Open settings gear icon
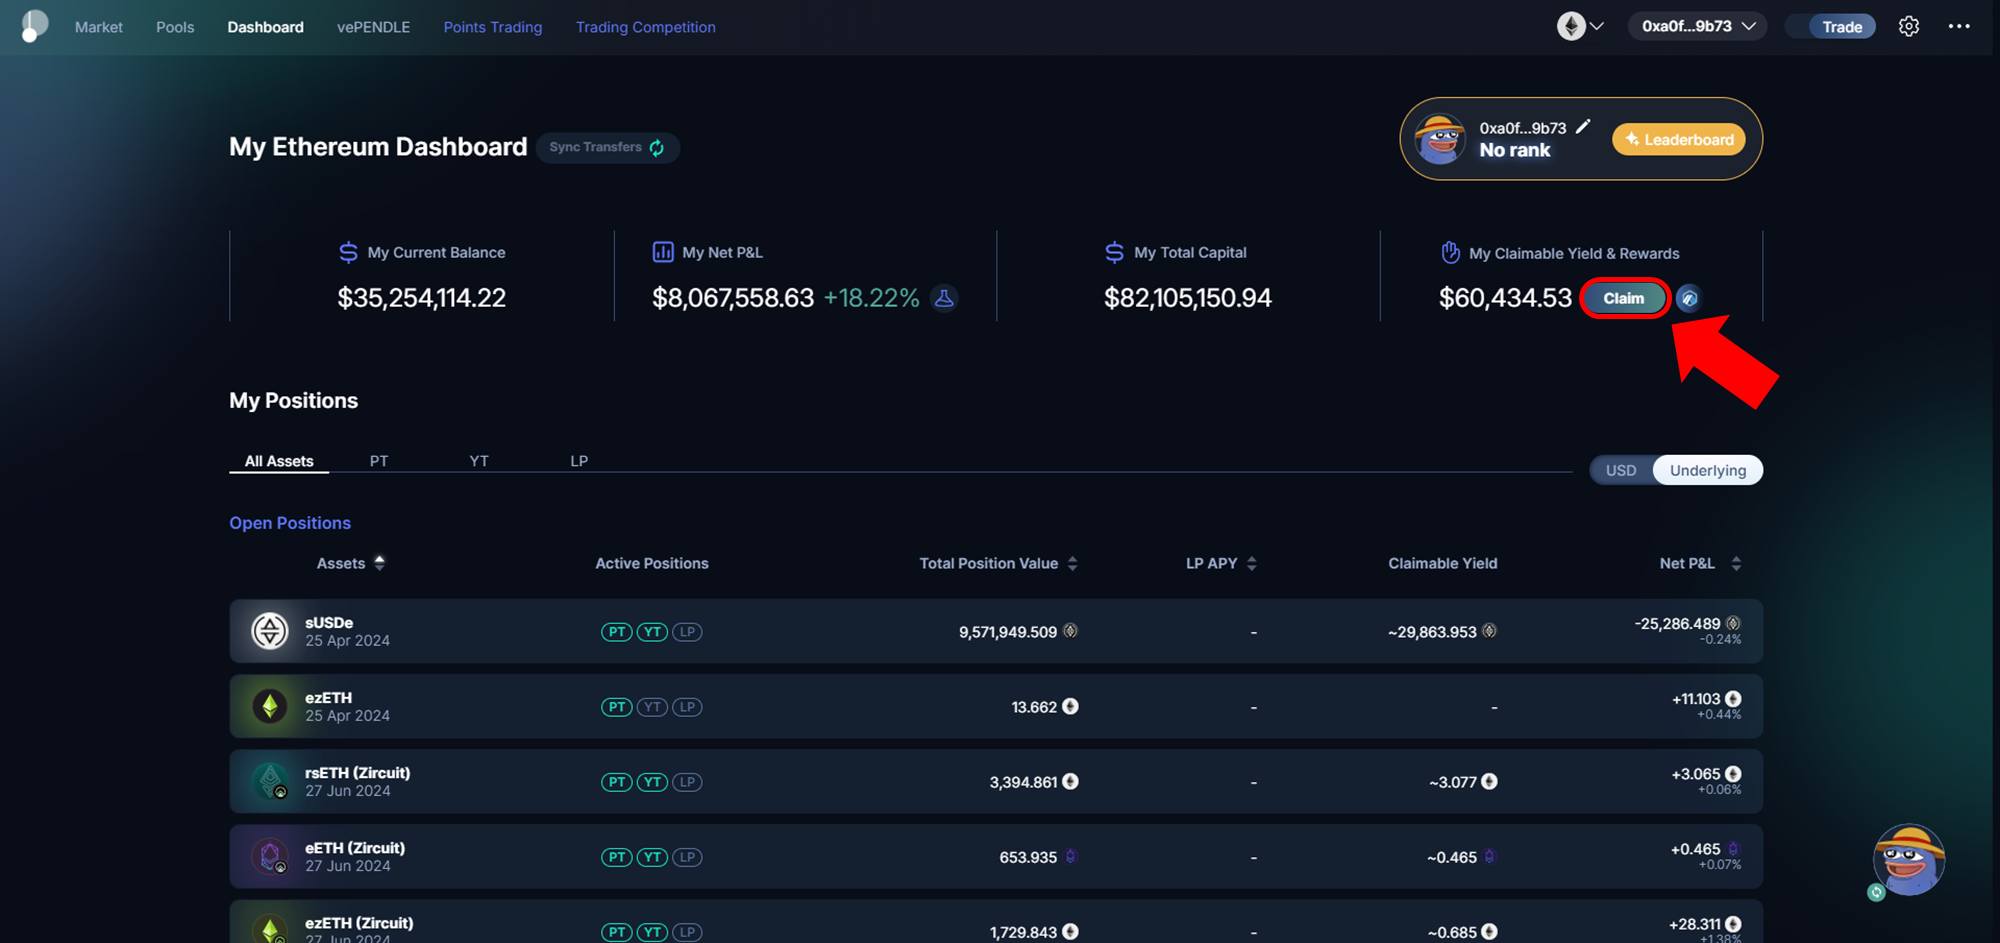 click(1908, 27)
